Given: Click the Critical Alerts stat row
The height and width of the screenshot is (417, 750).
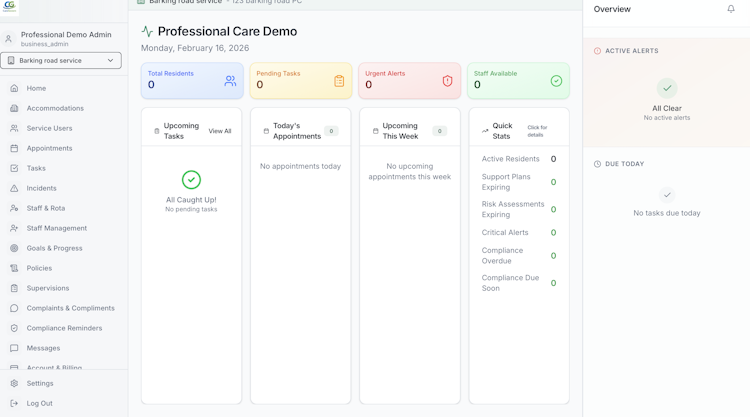Looking at the screenshot, I should [x=518, y=233].
